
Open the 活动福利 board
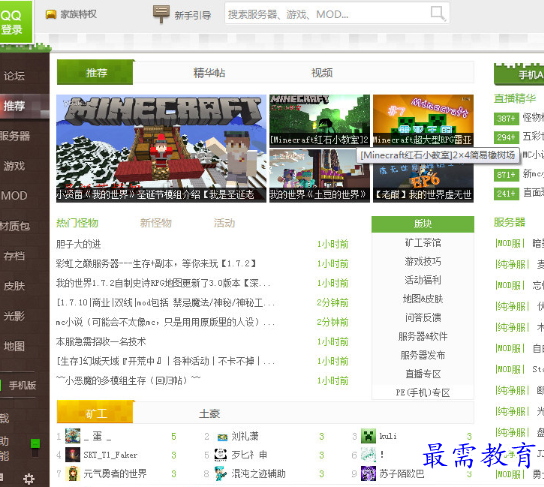[423, 280]
